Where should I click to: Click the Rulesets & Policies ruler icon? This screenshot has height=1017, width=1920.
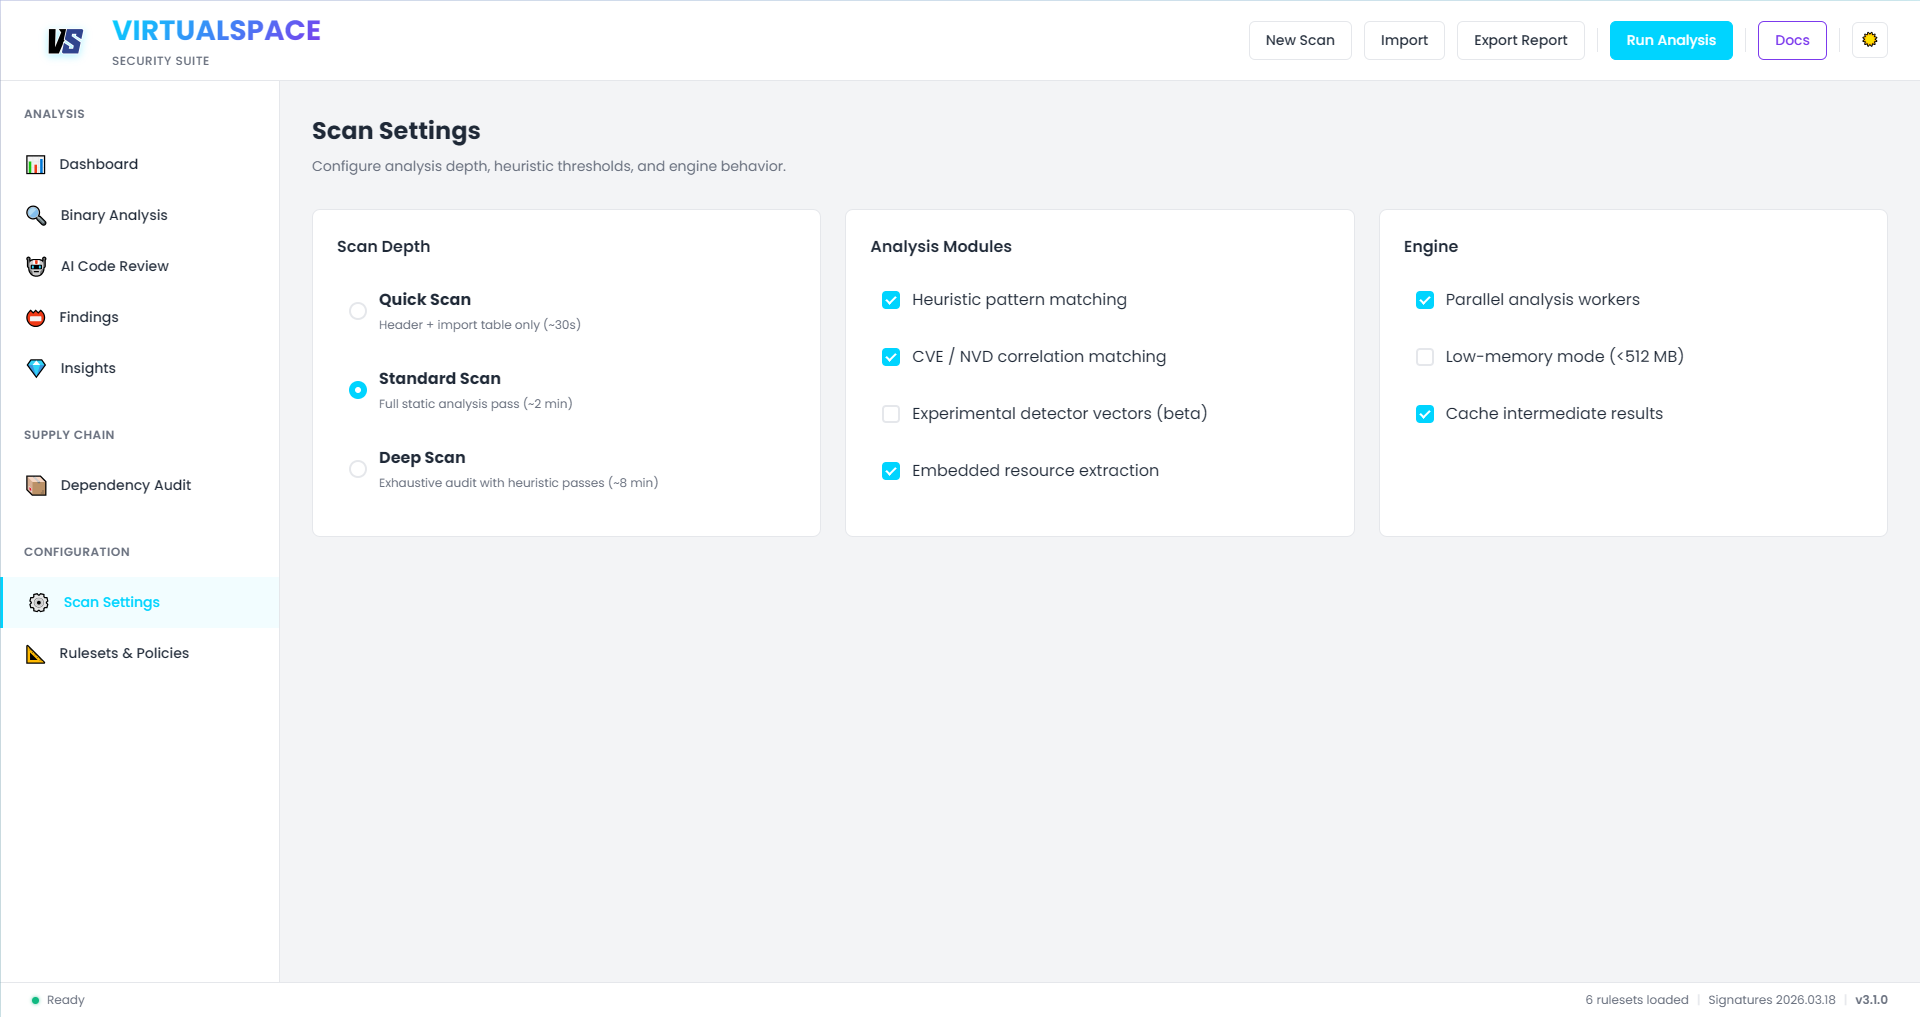tap(36, 653)
